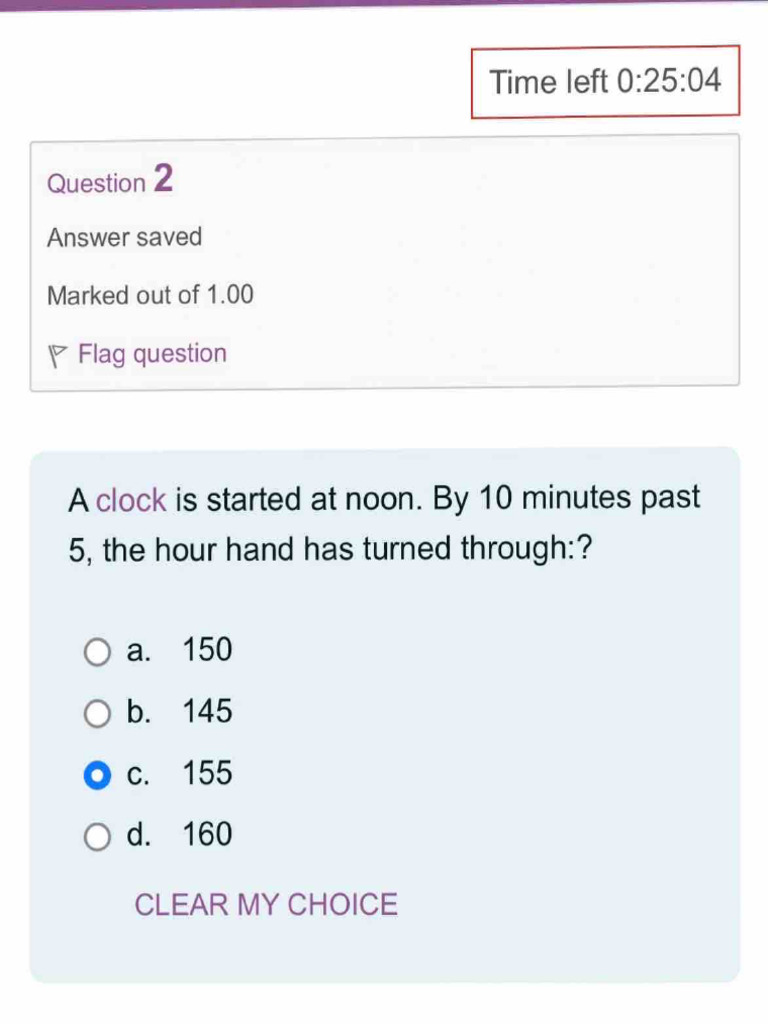Pick radio button for option d
The image size is (768, 1024).
coord(97,836)
